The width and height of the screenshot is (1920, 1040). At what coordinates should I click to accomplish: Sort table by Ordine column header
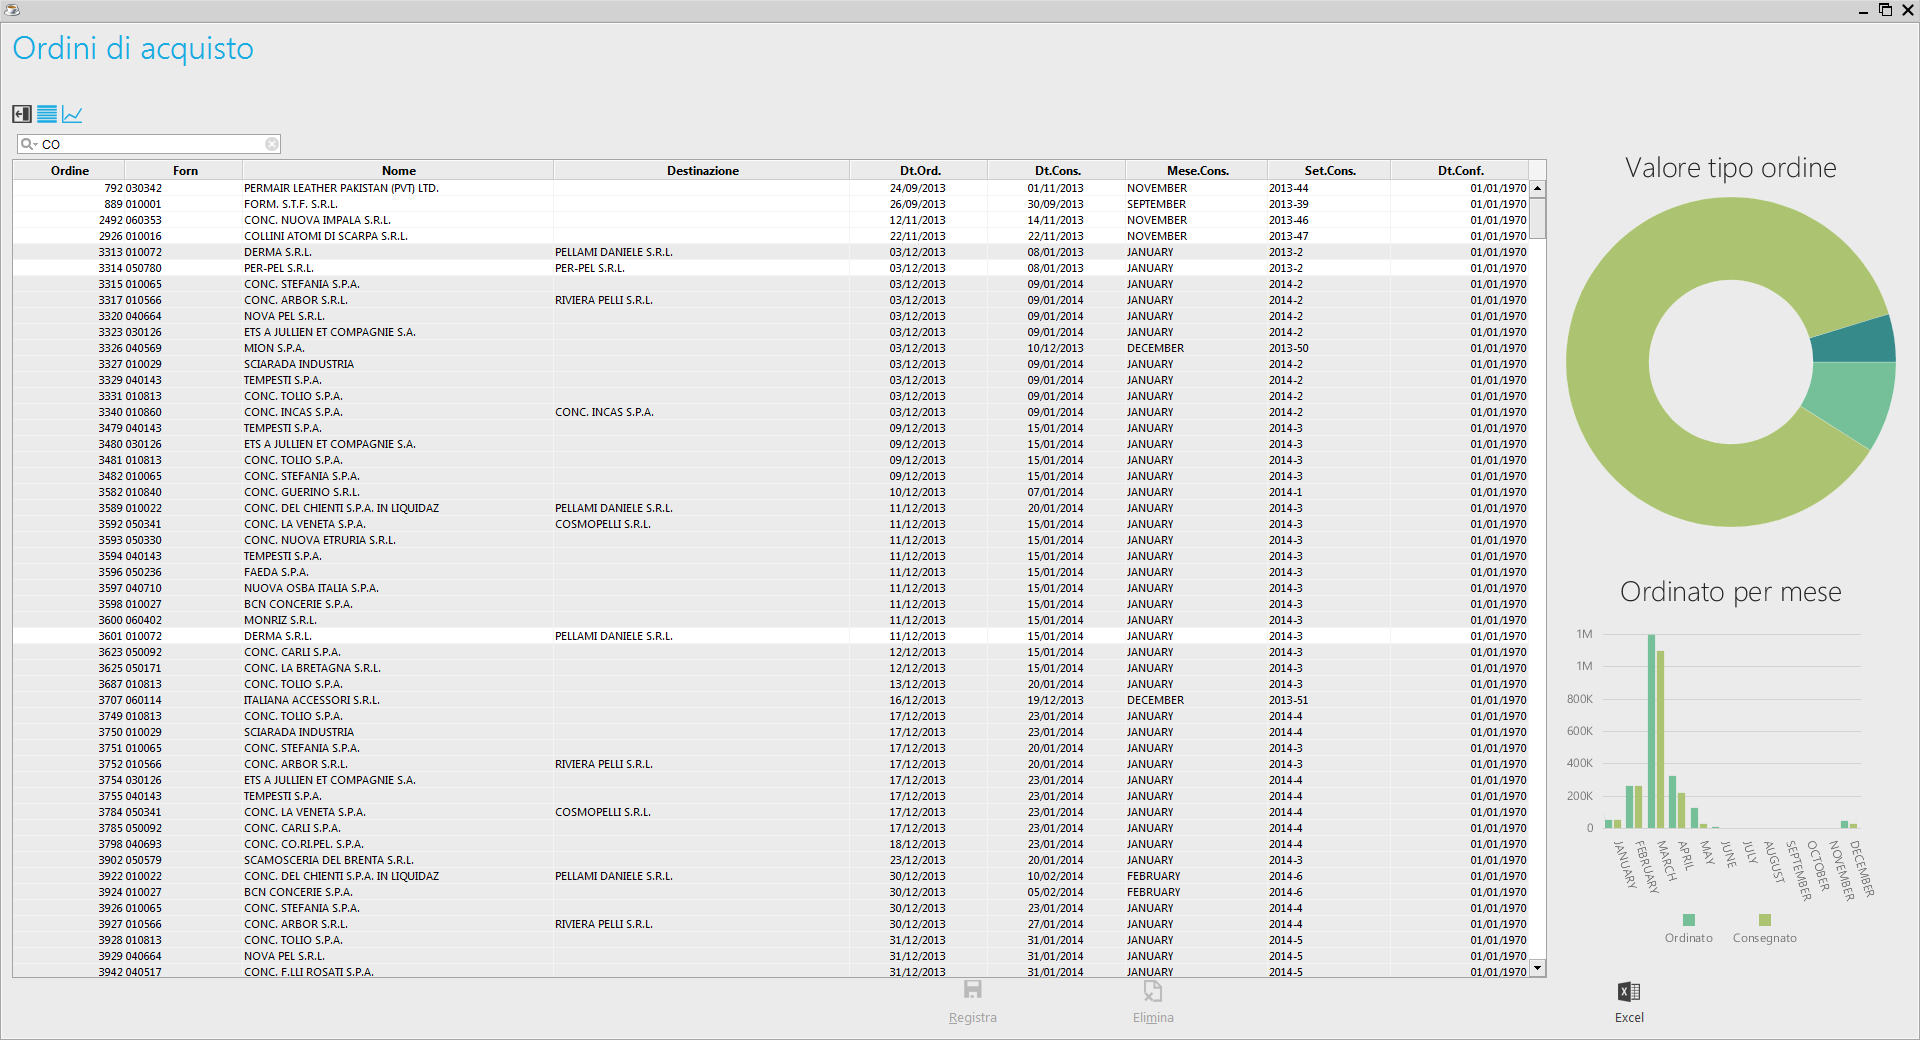click(69, 171)
